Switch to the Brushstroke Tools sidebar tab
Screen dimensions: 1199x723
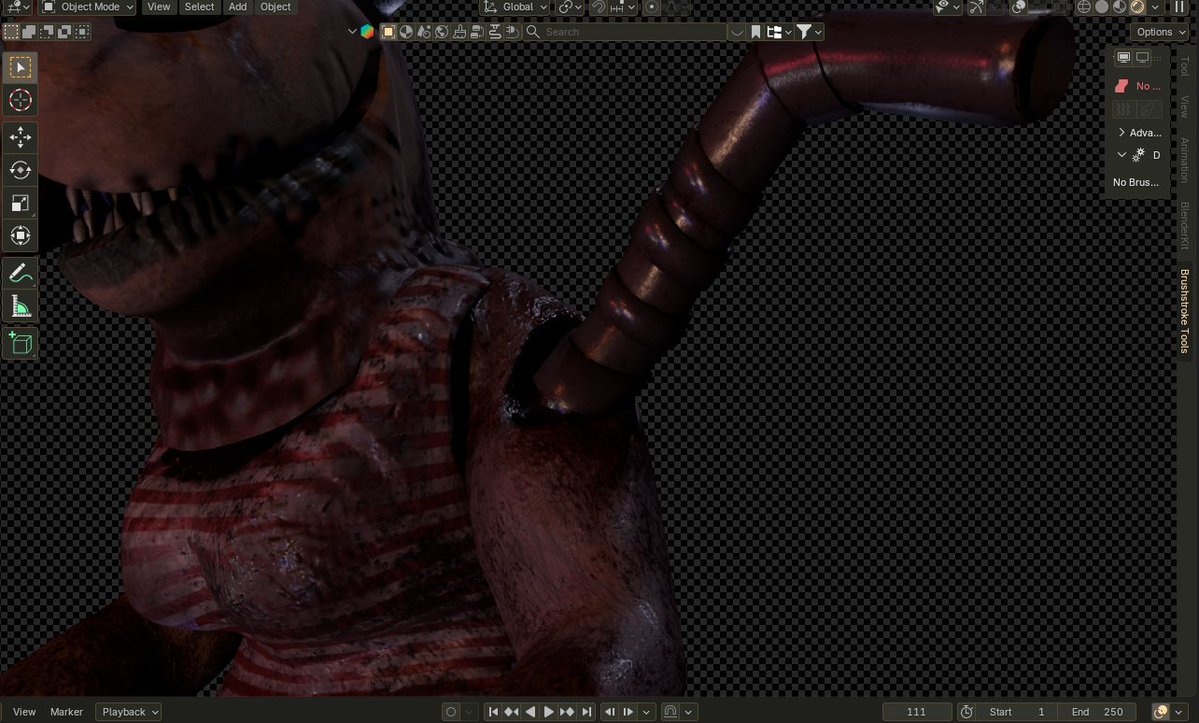point(1184,310)
